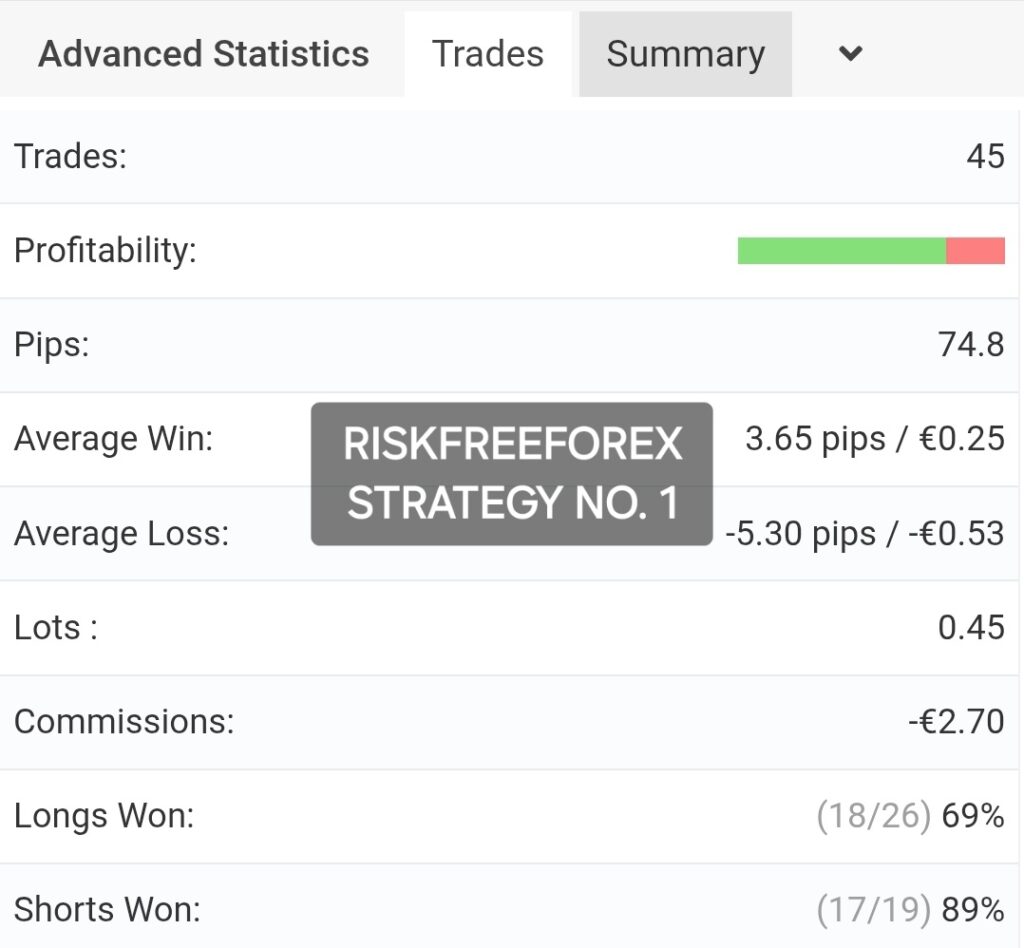Select the Trades count value 45
Viewport: 1024px width, 948px height.
pyautogui.click(x=985, y=157)
